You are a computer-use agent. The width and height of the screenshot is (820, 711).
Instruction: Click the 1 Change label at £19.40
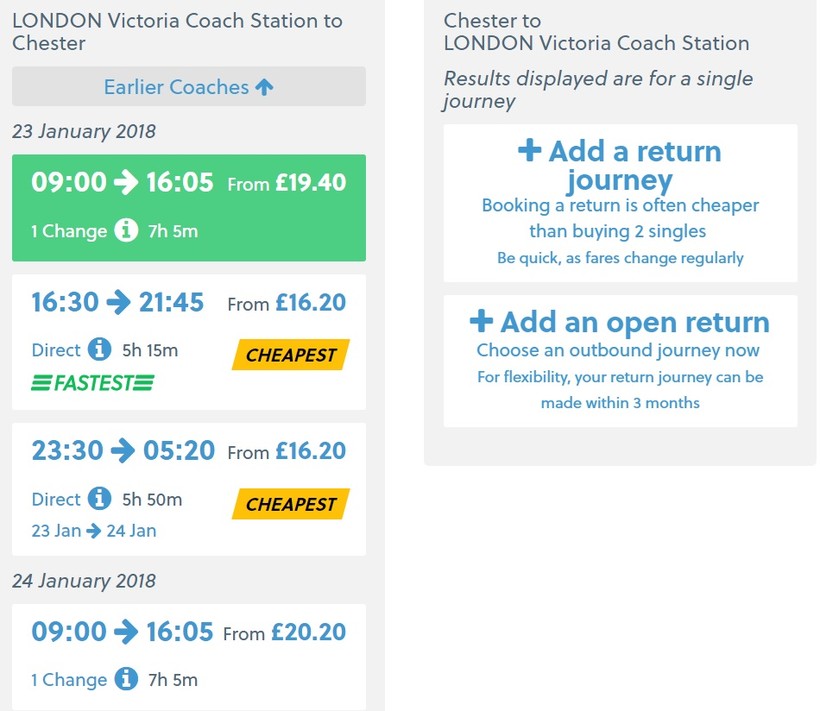68,232
